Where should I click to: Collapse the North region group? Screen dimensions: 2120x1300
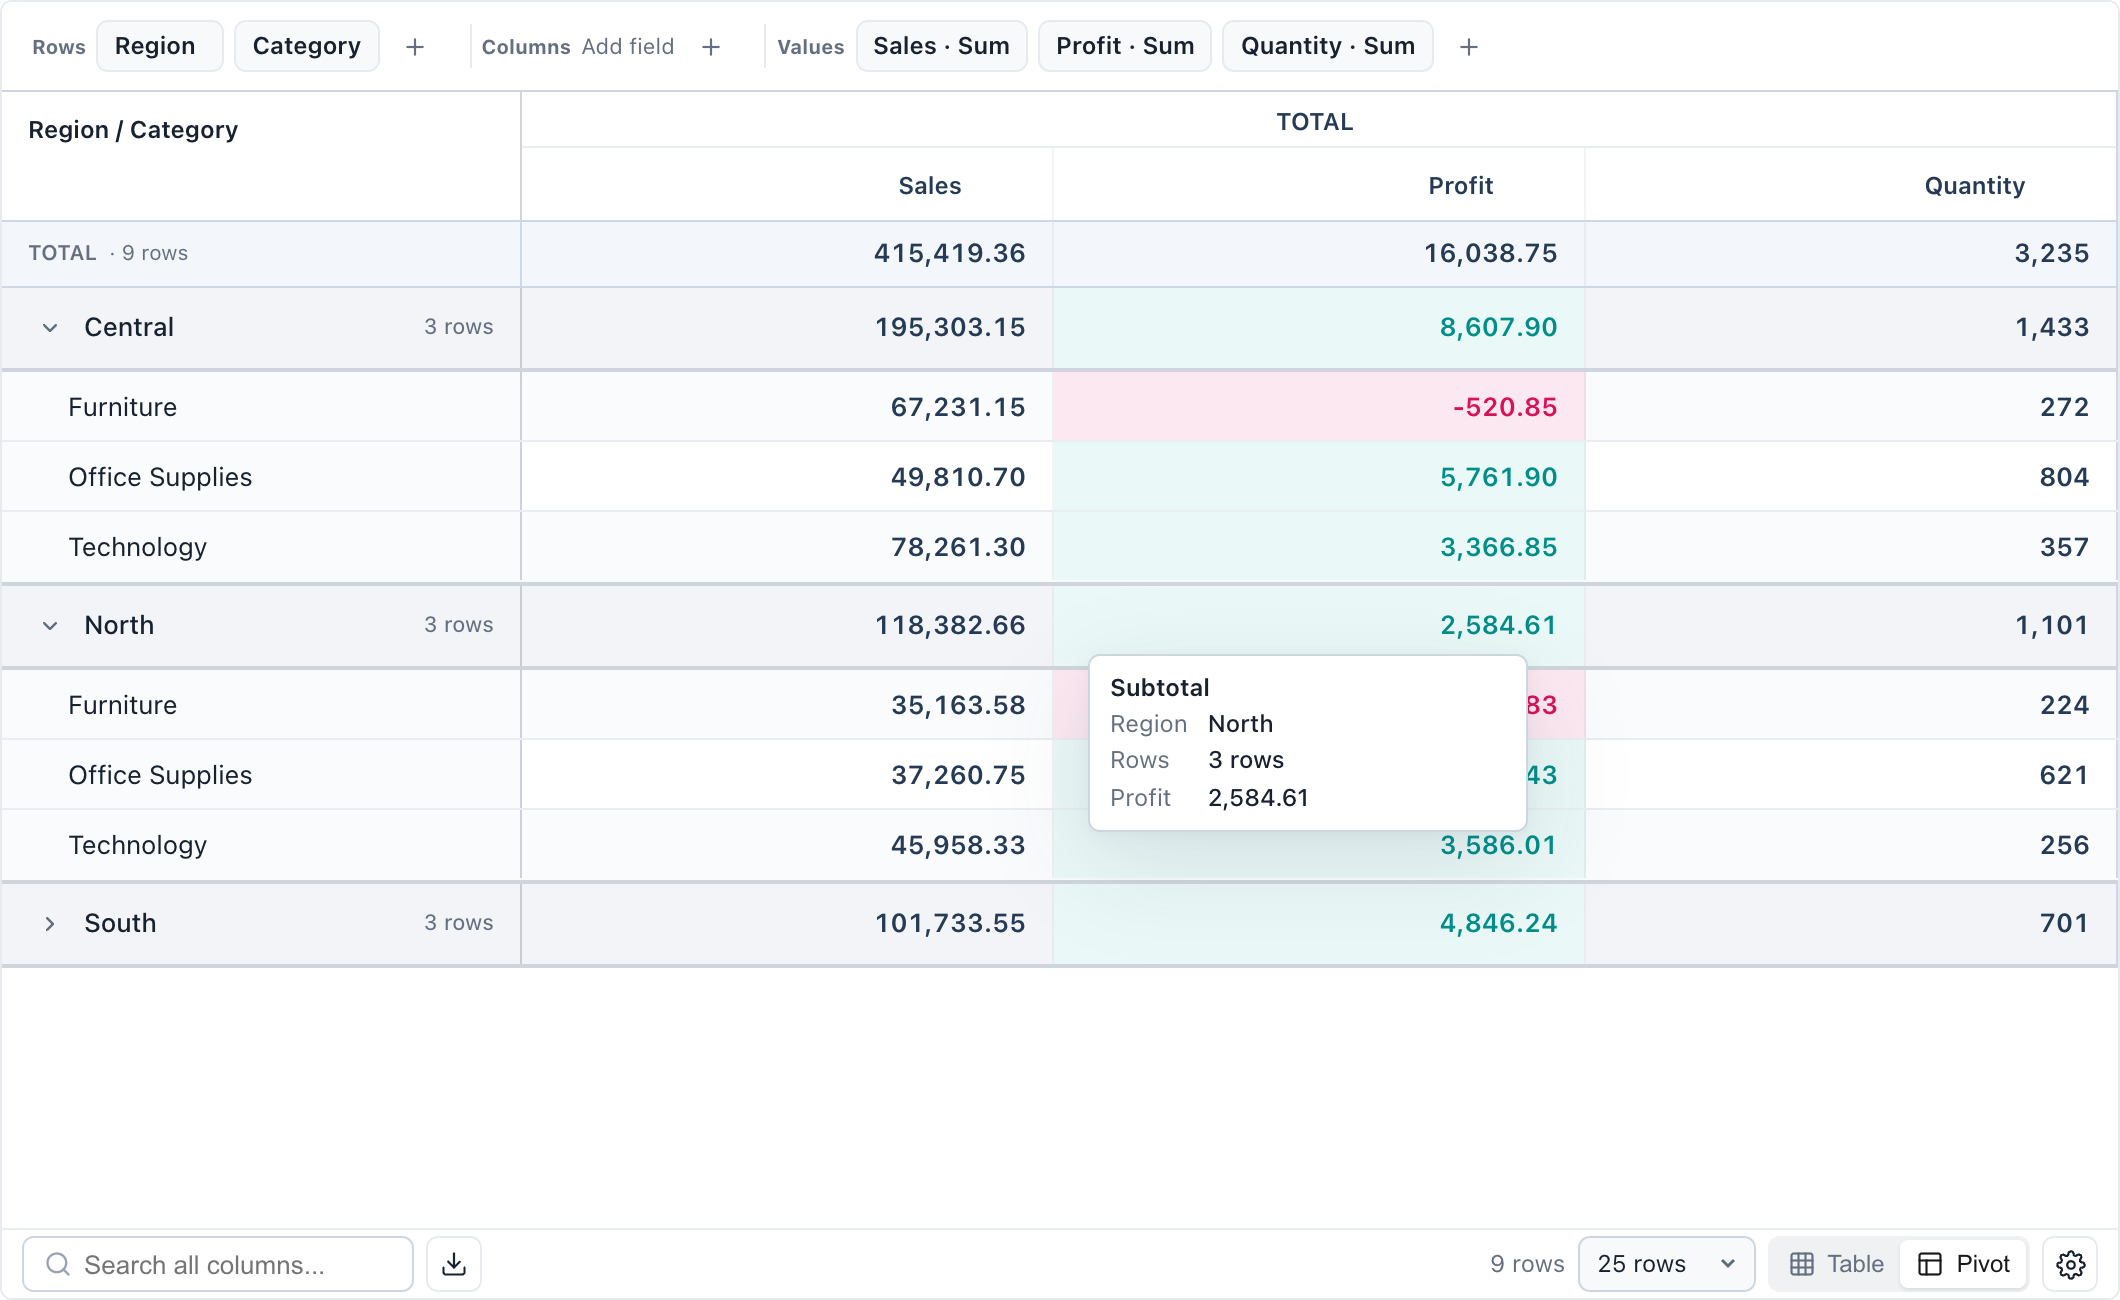point(50,626)
